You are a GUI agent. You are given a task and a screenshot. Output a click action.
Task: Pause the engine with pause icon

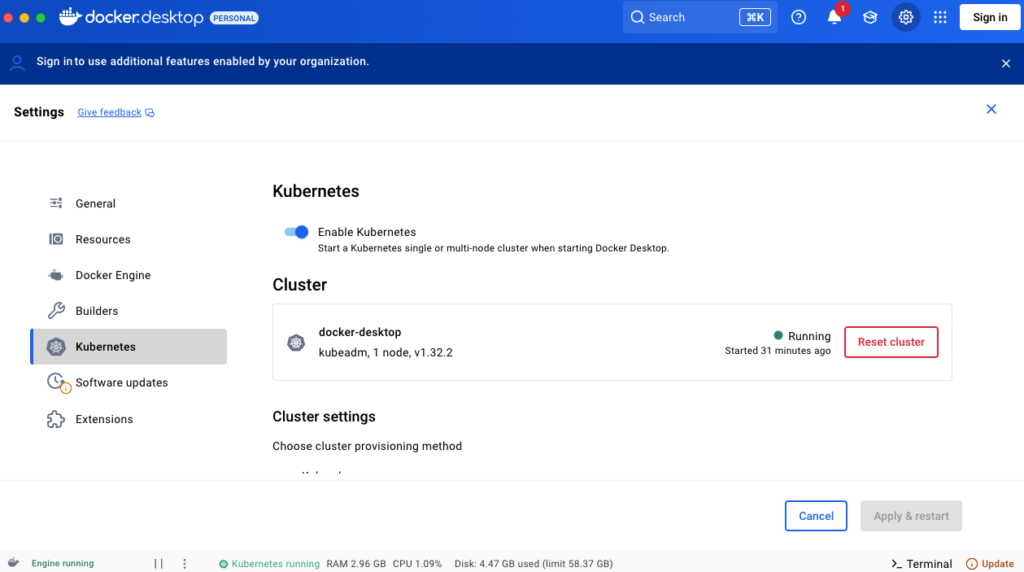click(x=158, y=564)
